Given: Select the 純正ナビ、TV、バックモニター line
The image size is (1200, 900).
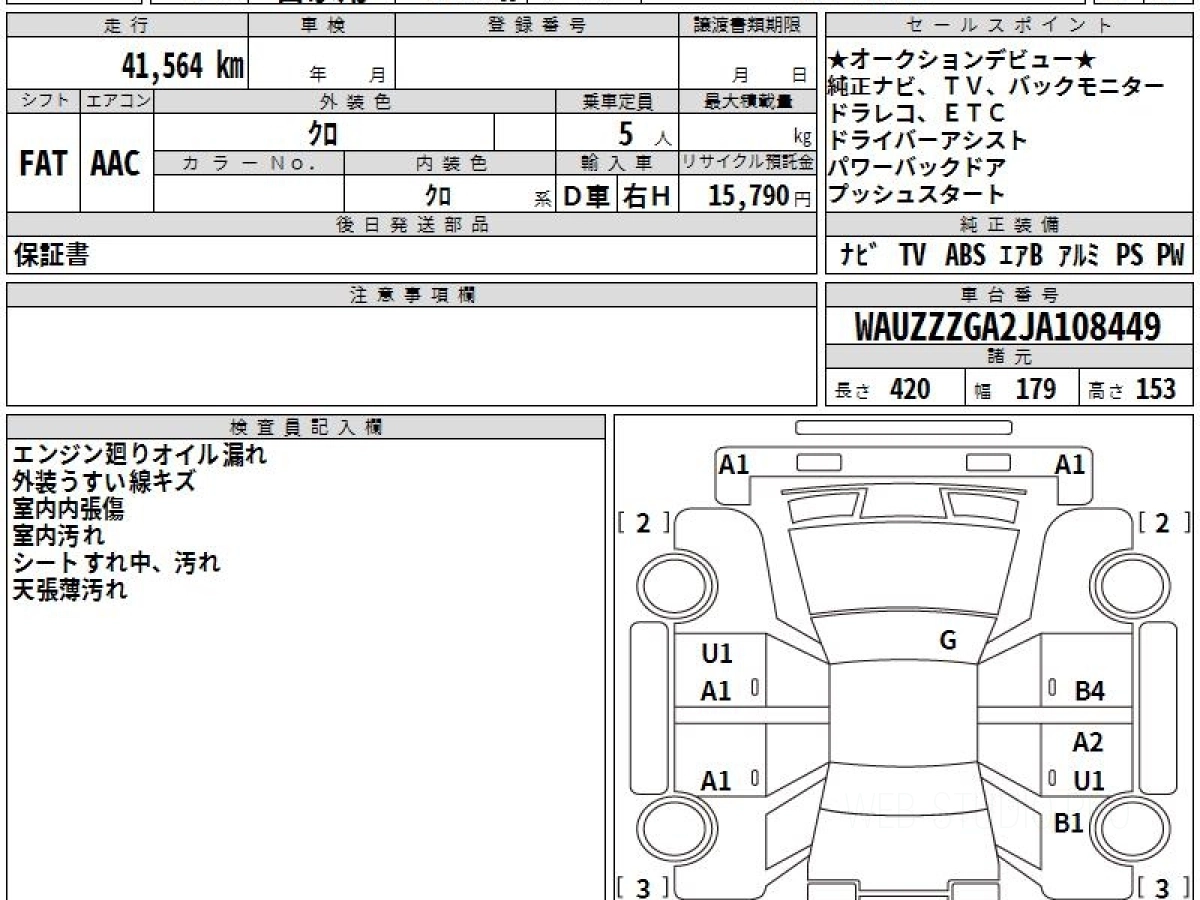Looking at the screenshot, I should 997,86.
